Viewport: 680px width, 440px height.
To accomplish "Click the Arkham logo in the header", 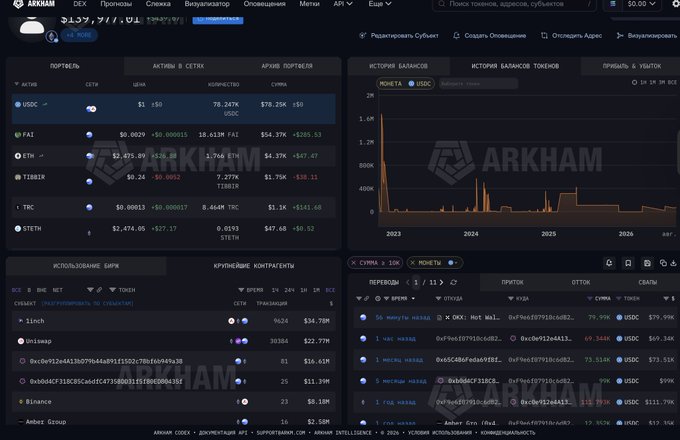I will point(34,4).
